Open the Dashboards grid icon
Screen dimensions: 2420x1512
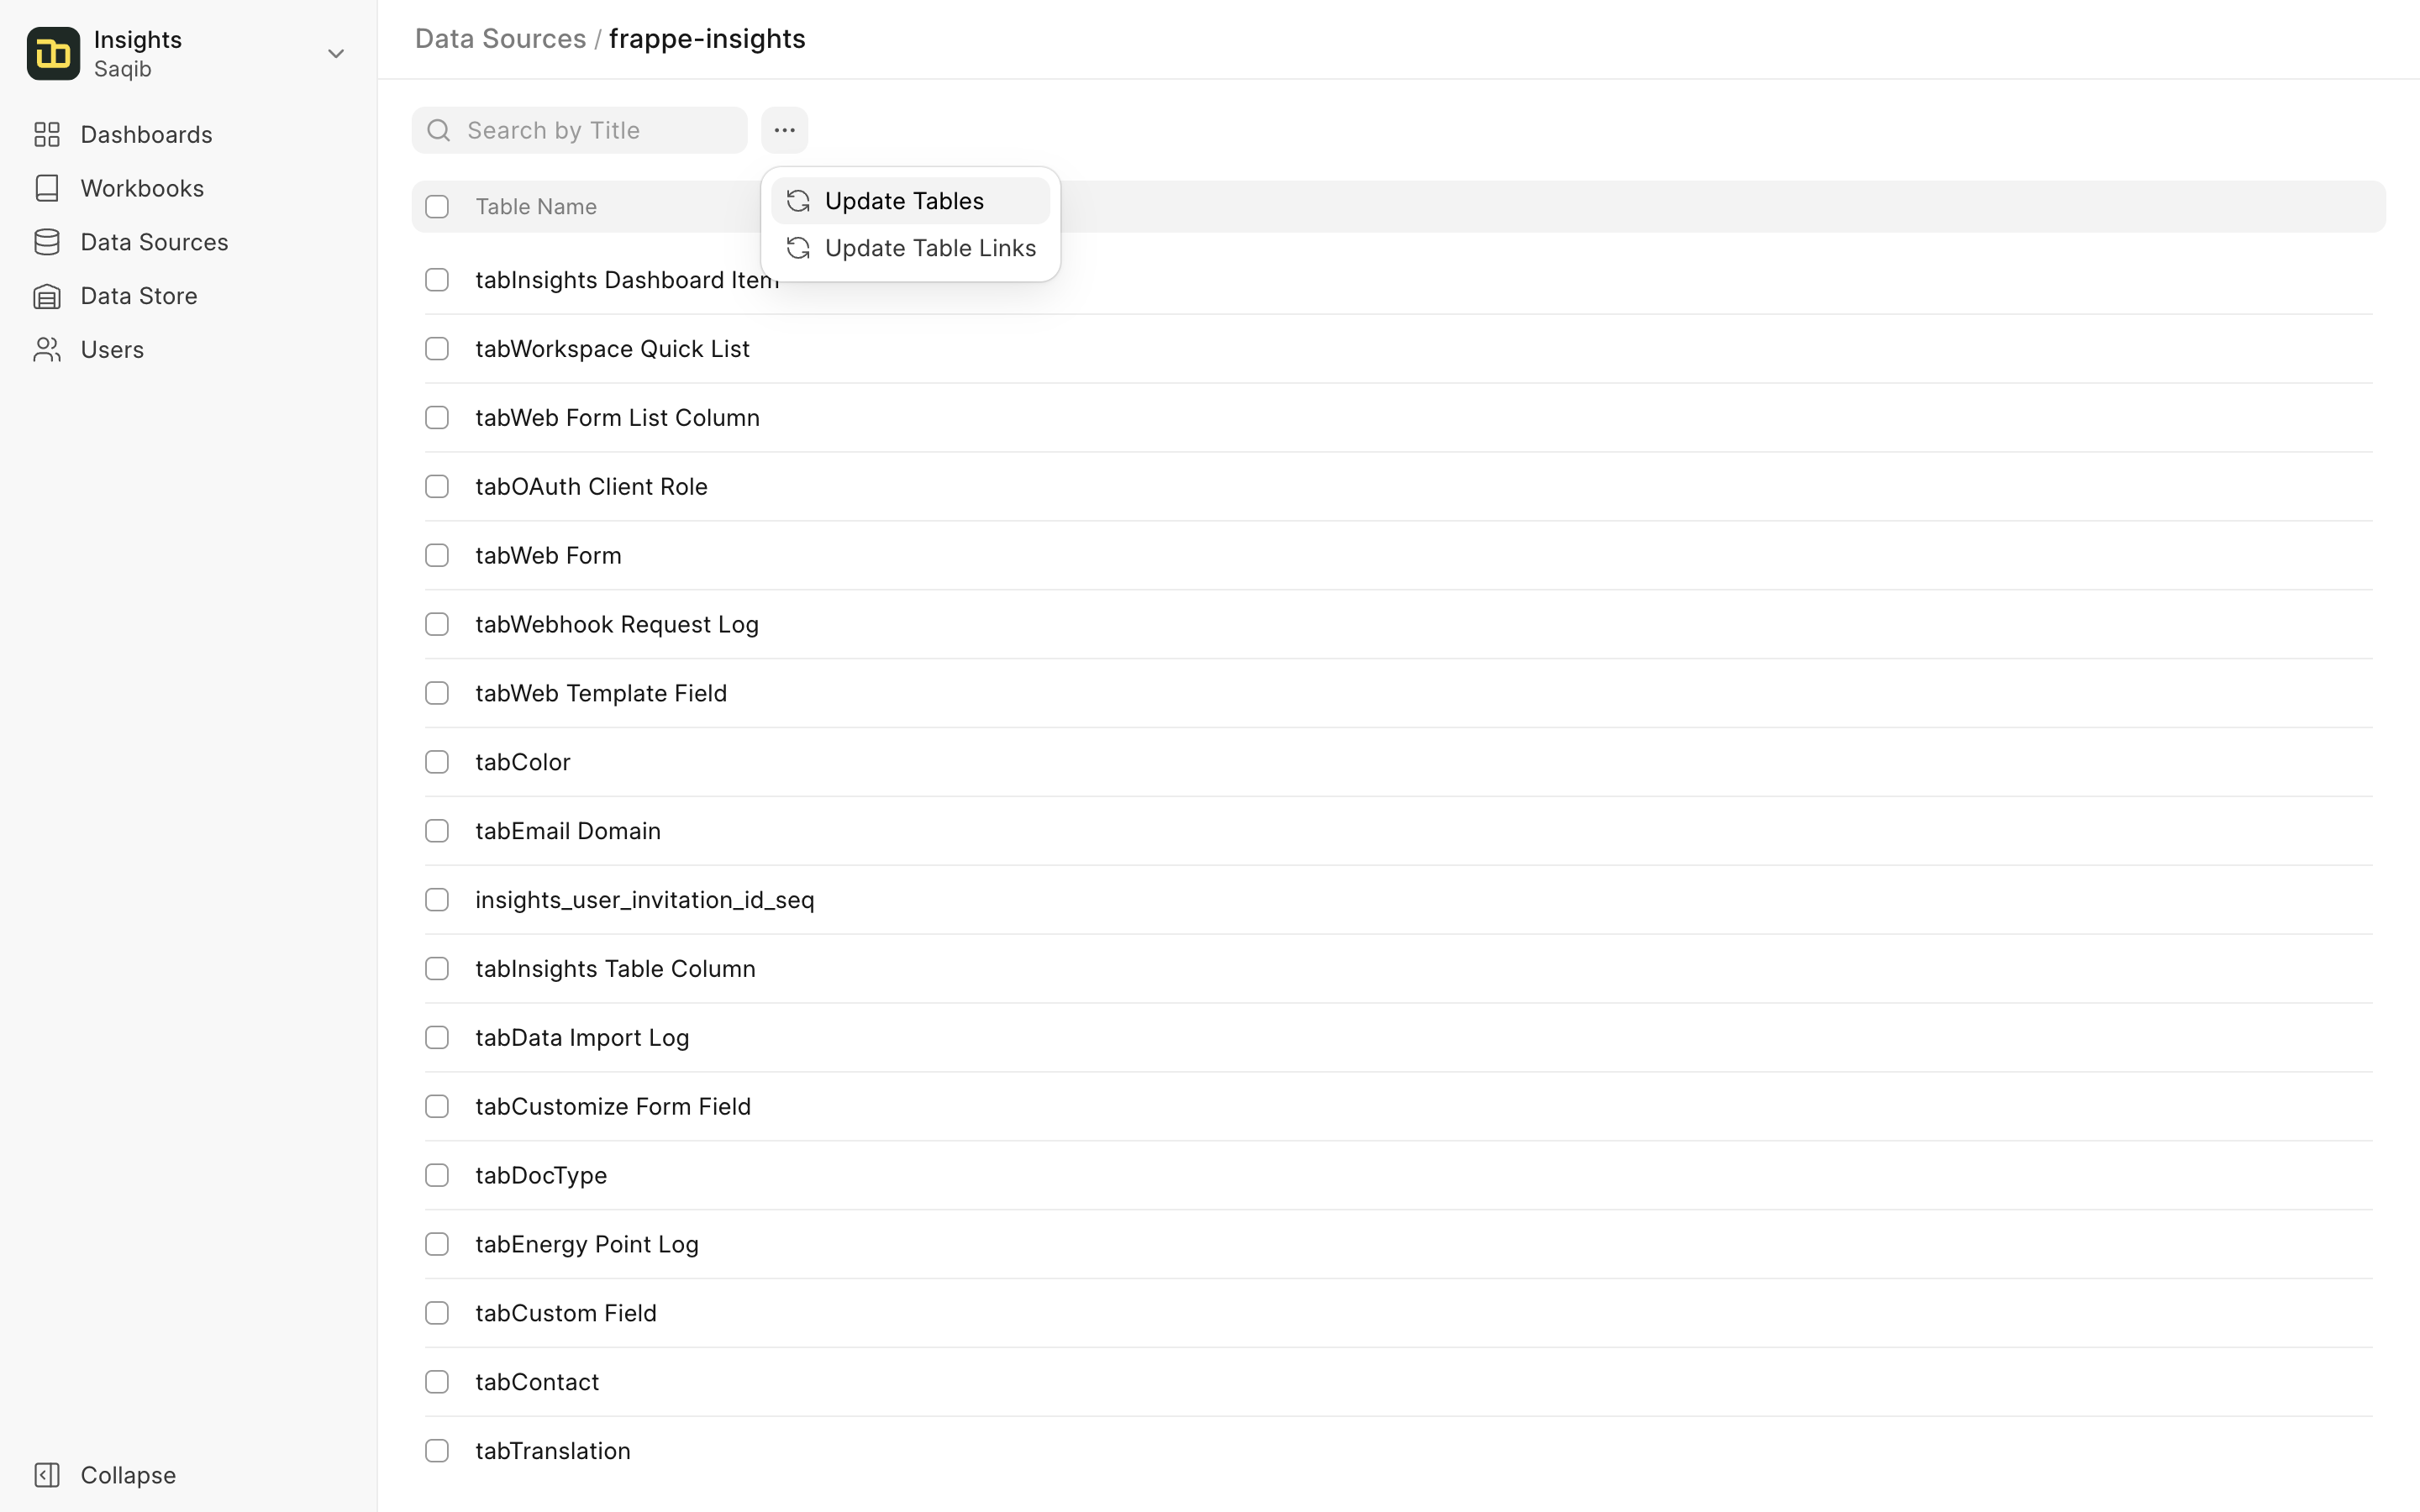(47, 134)
